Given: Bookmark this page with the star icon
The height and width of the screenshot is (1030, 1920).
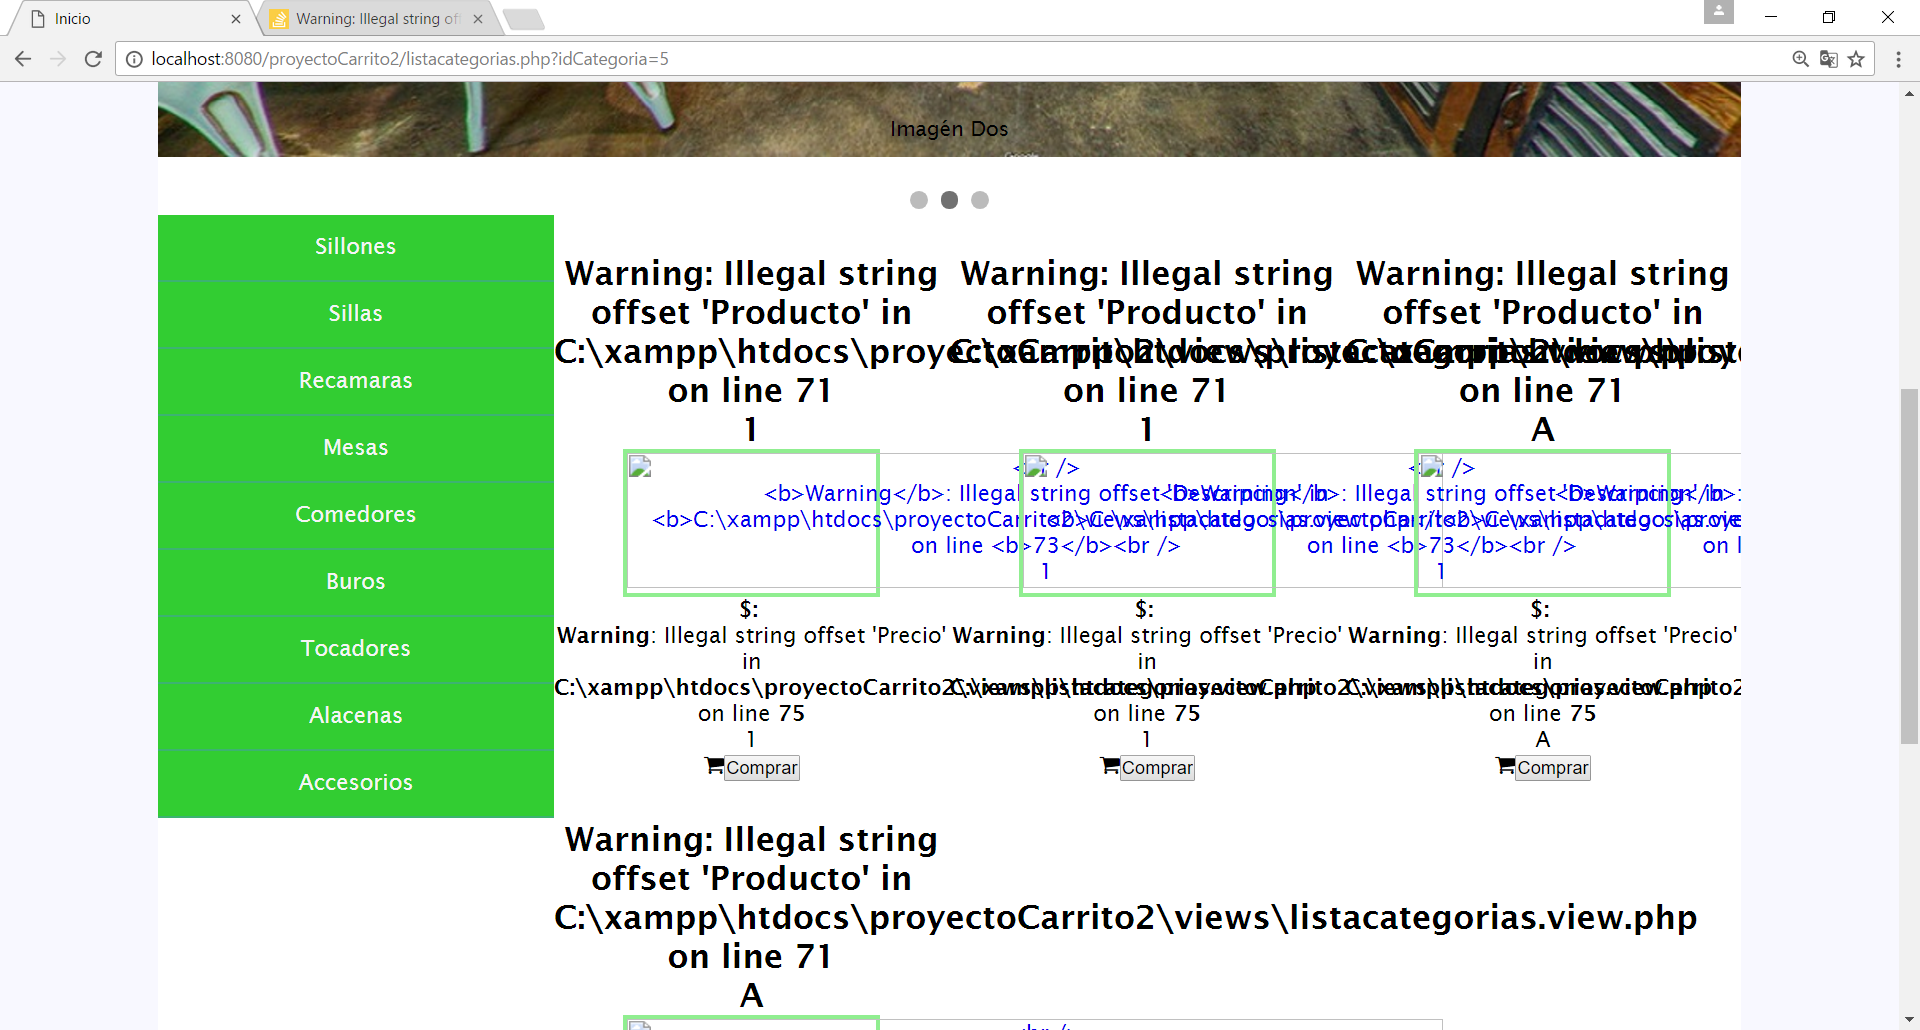Looking at the screenshot, I should (x=1856, y=59).
